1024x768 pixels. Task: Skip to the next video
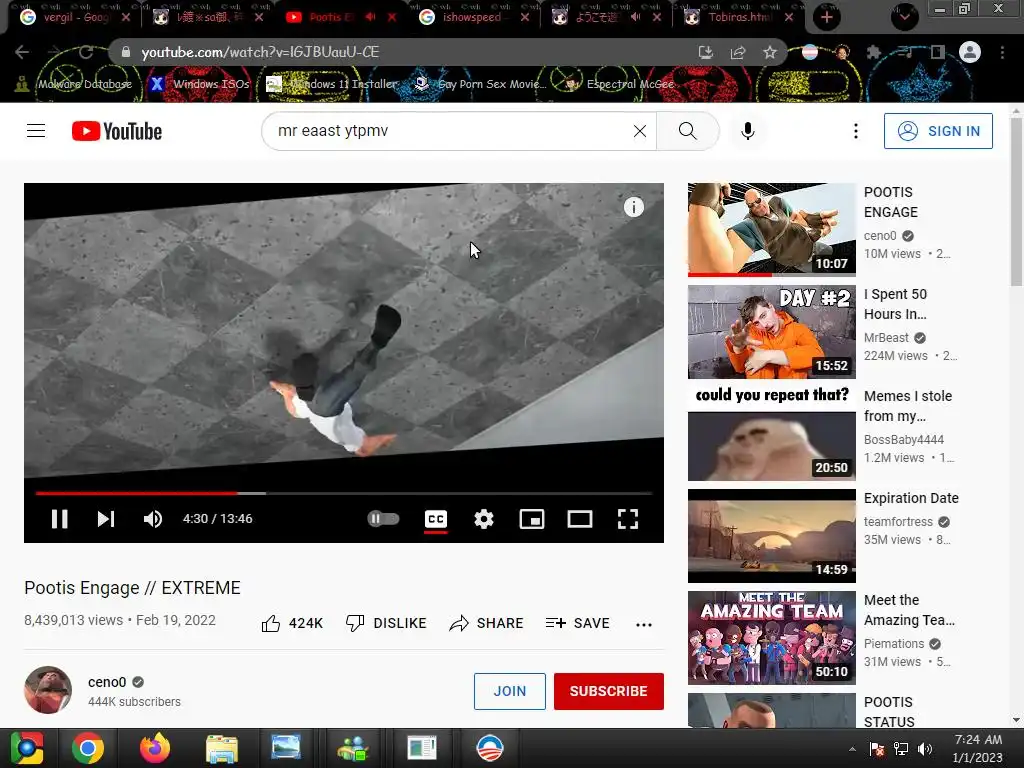coord(106,519)
